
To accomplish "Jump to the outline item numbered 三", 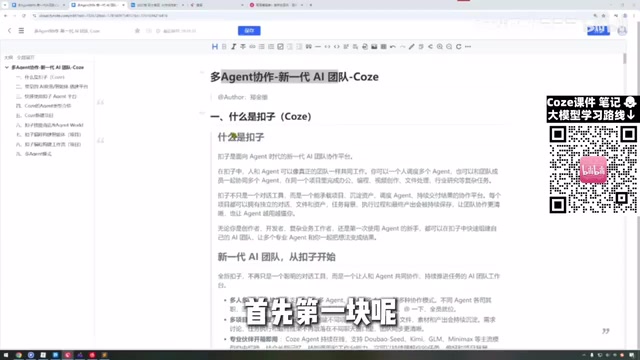I will pyautogui.click(x=46, y=96).
